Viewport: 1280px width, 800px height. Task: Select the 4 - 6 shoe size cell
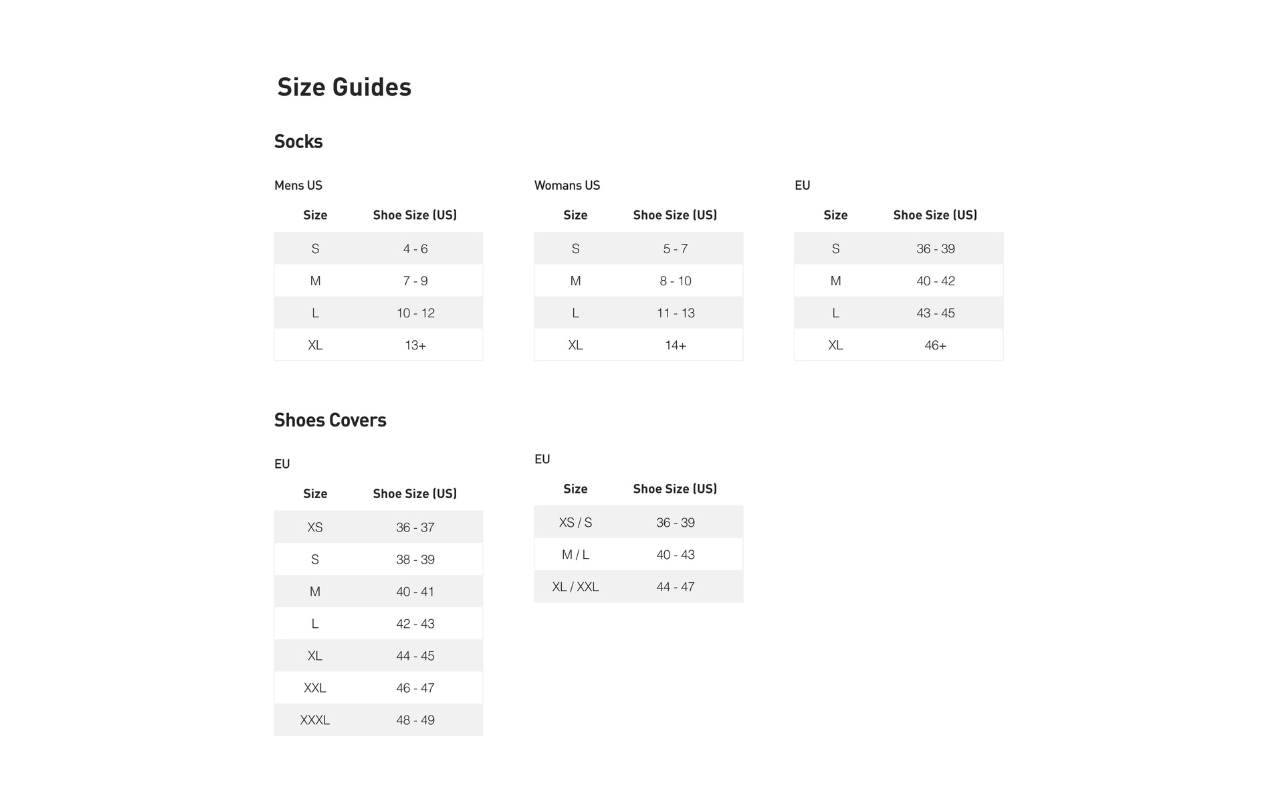click(415, 249)
